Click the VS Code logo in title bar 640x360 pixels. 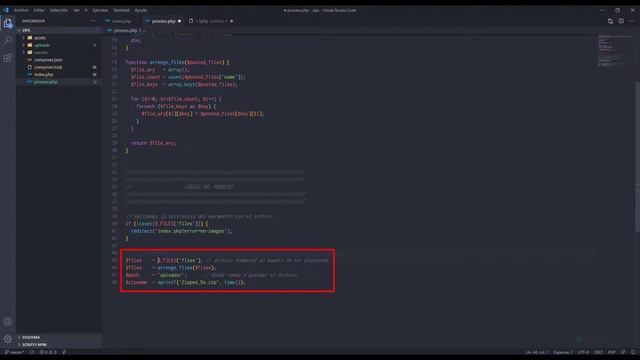[x=6, y=10]
